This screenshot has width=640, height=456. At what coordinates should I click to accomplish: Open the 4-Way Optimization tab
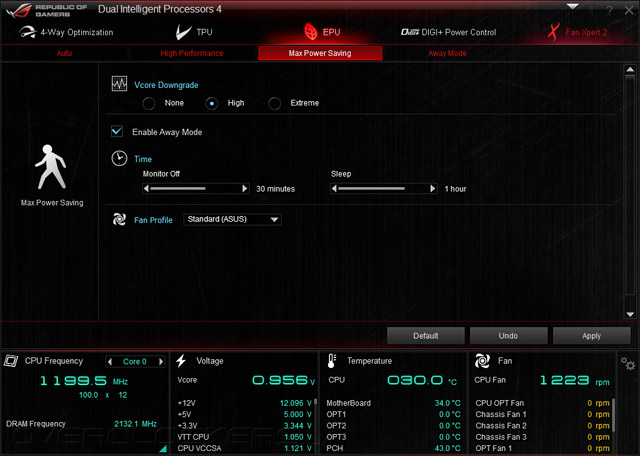point(66,32)
